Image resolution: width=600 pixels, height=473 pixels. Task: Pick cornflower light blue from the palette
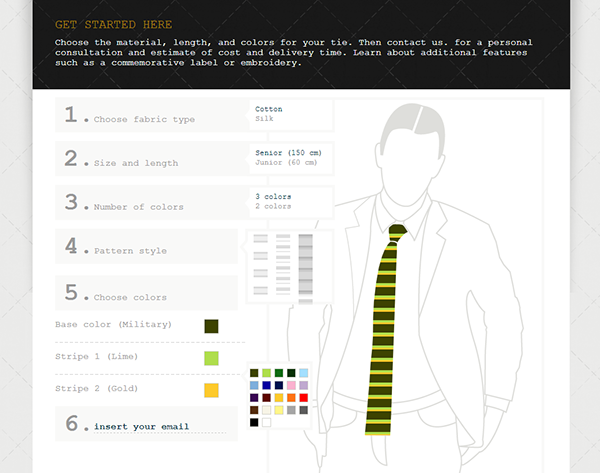pos(254,385)
